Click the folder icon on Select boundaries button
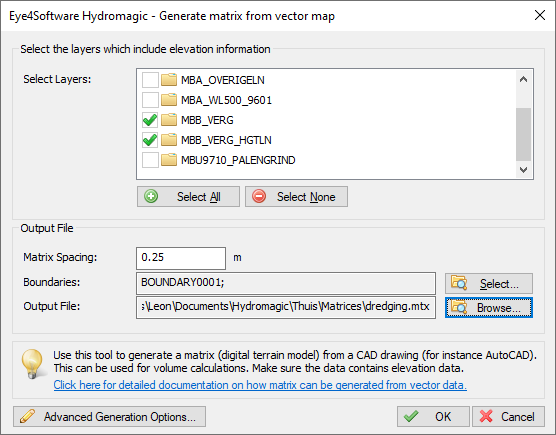 pos(459,283)
